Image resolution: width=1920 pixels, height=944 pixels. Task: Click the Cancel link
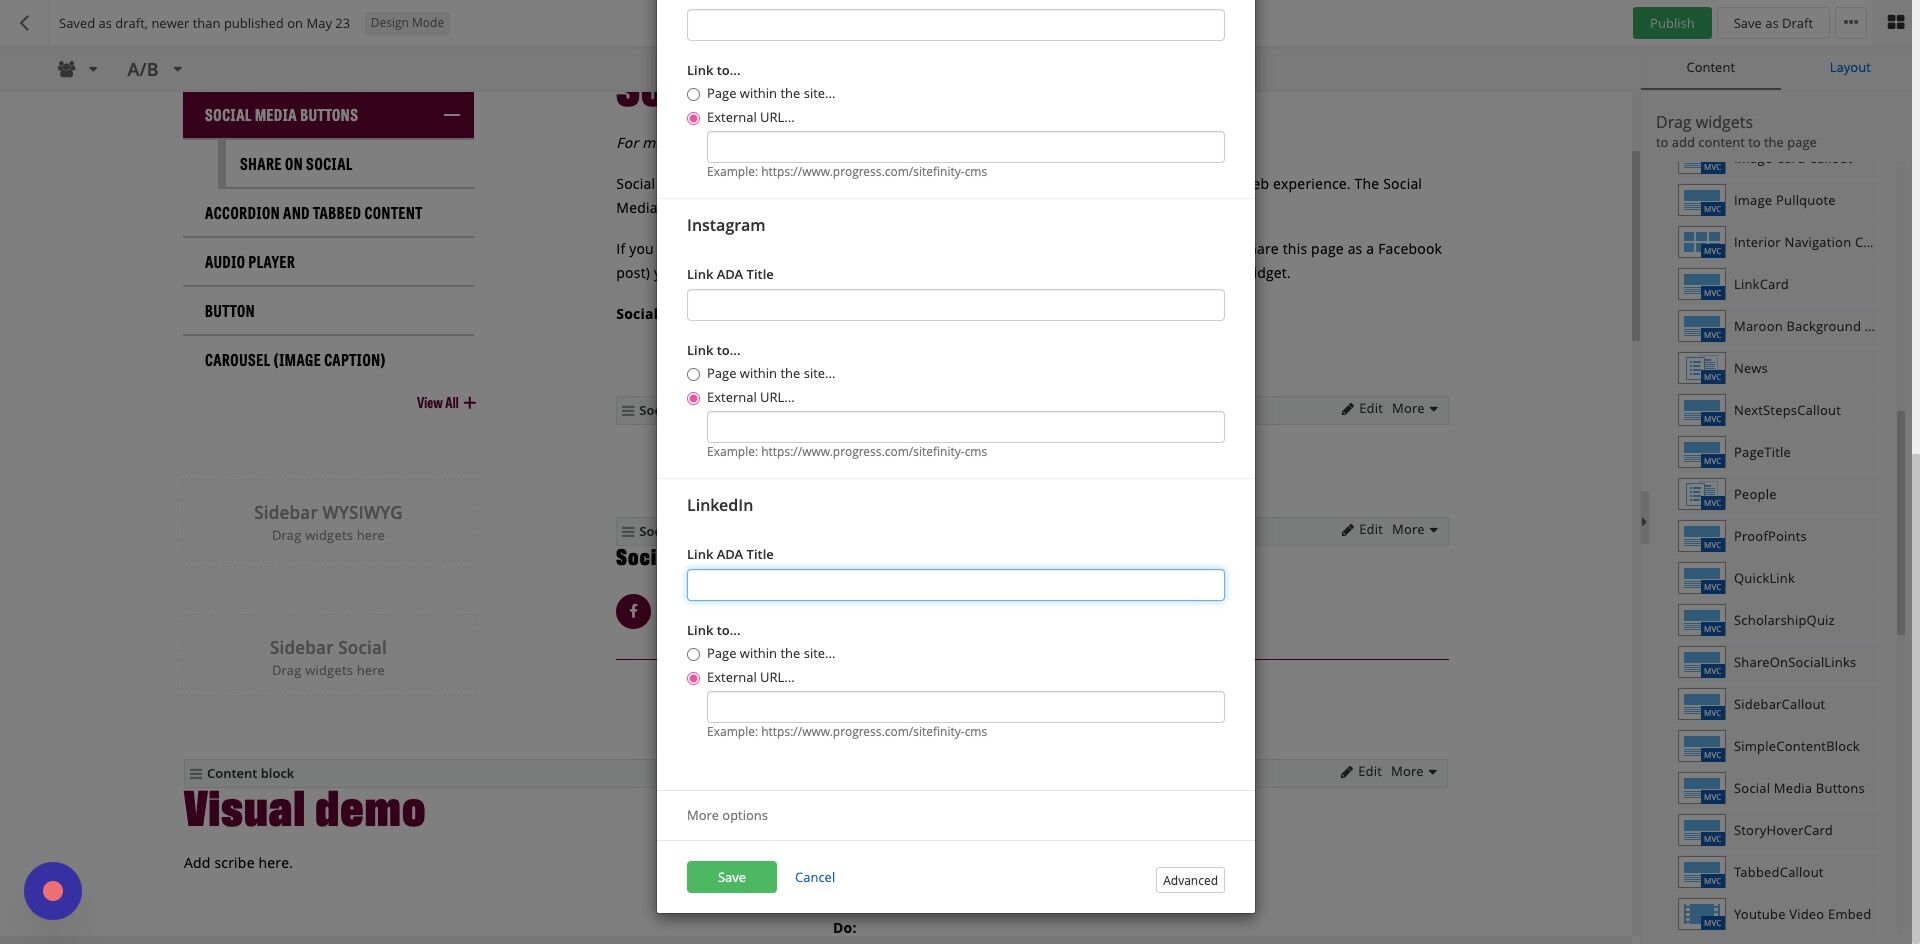[x=814, y=877]
